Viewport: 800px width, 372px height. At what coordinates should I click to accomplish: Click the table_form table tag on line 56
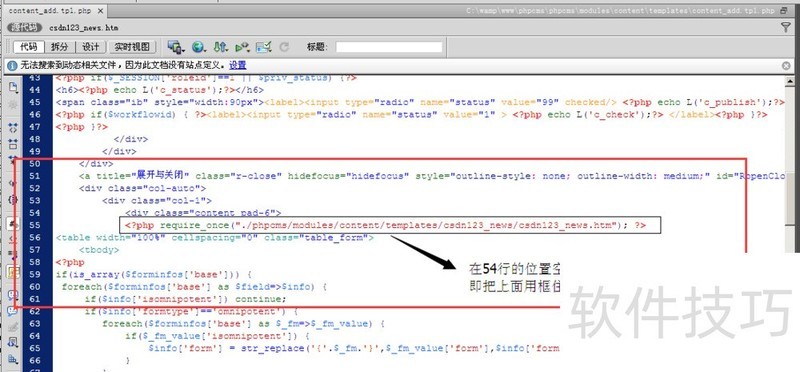click(215, 237)
